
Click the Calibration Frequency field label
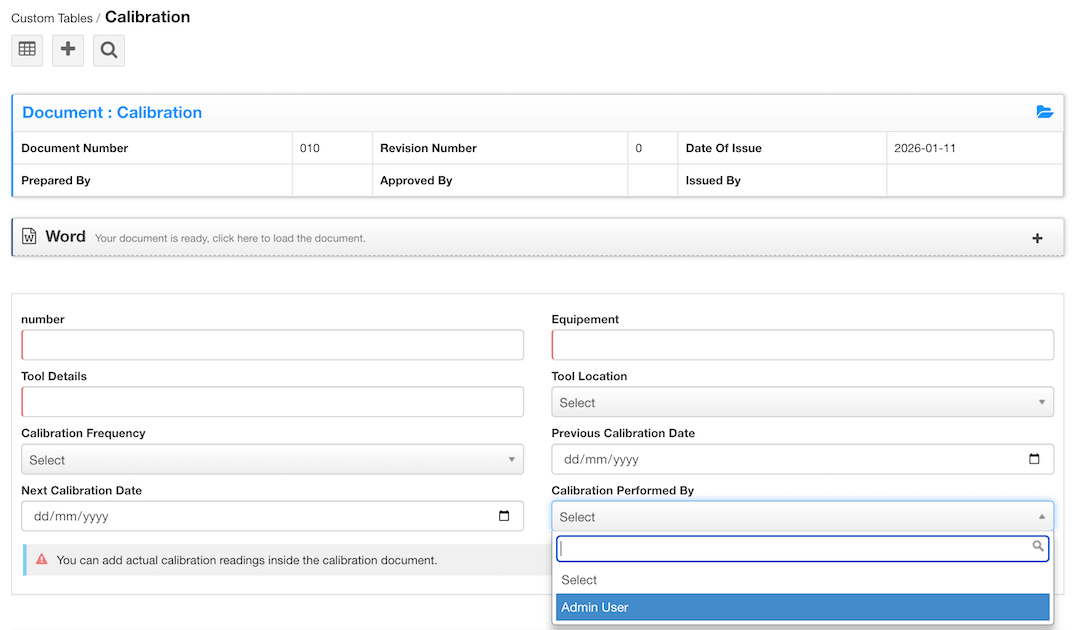[x=83, y=433]
